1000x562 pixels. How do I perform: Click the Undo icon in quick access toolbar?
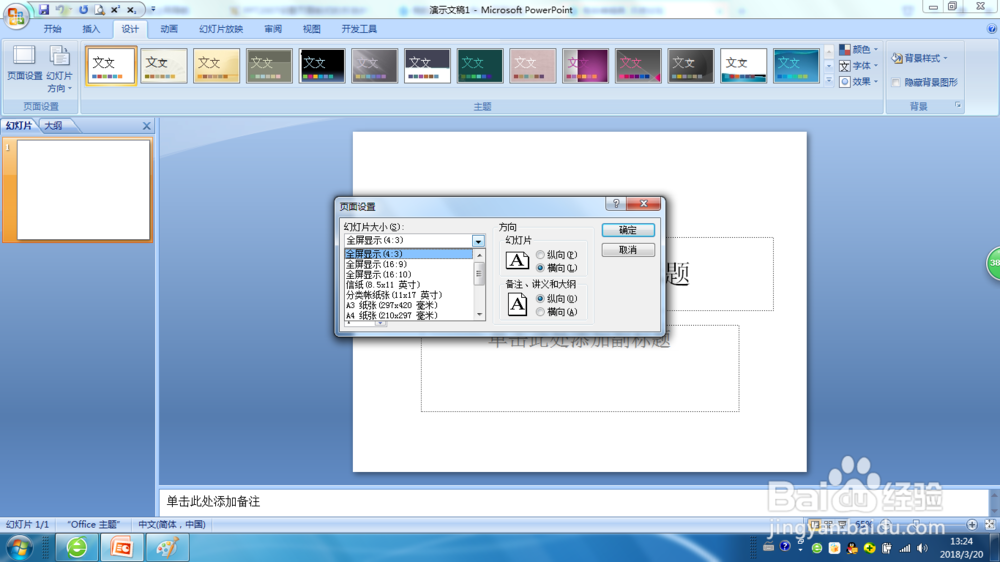pyautogui.click(x=60, y=10)
